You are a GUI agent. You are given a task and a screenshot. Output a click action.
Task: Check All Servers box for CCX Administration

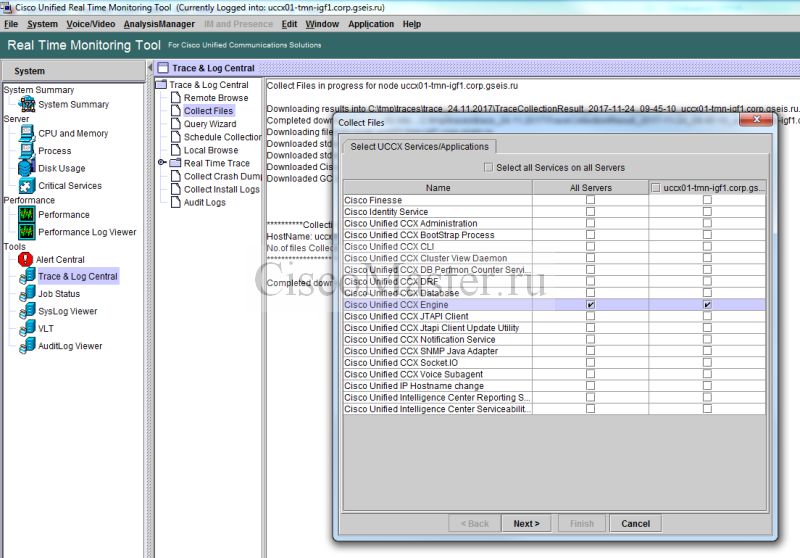coord(590,223)
